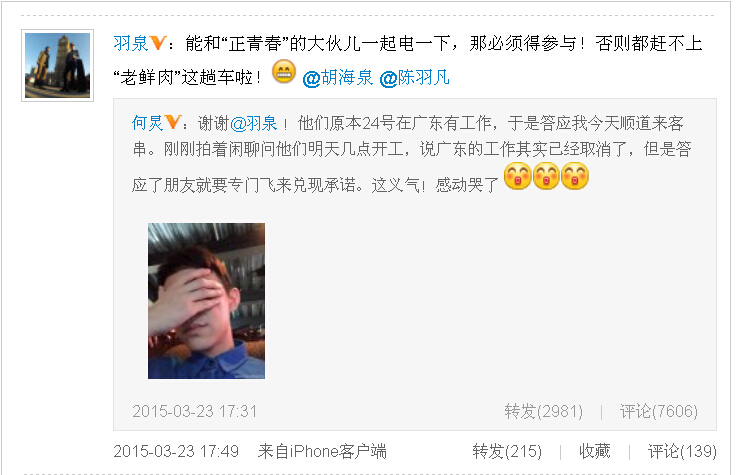Click the first crying emoji after 感动哭了
This screenshot has width=736, height=475.
click(517, 176)
